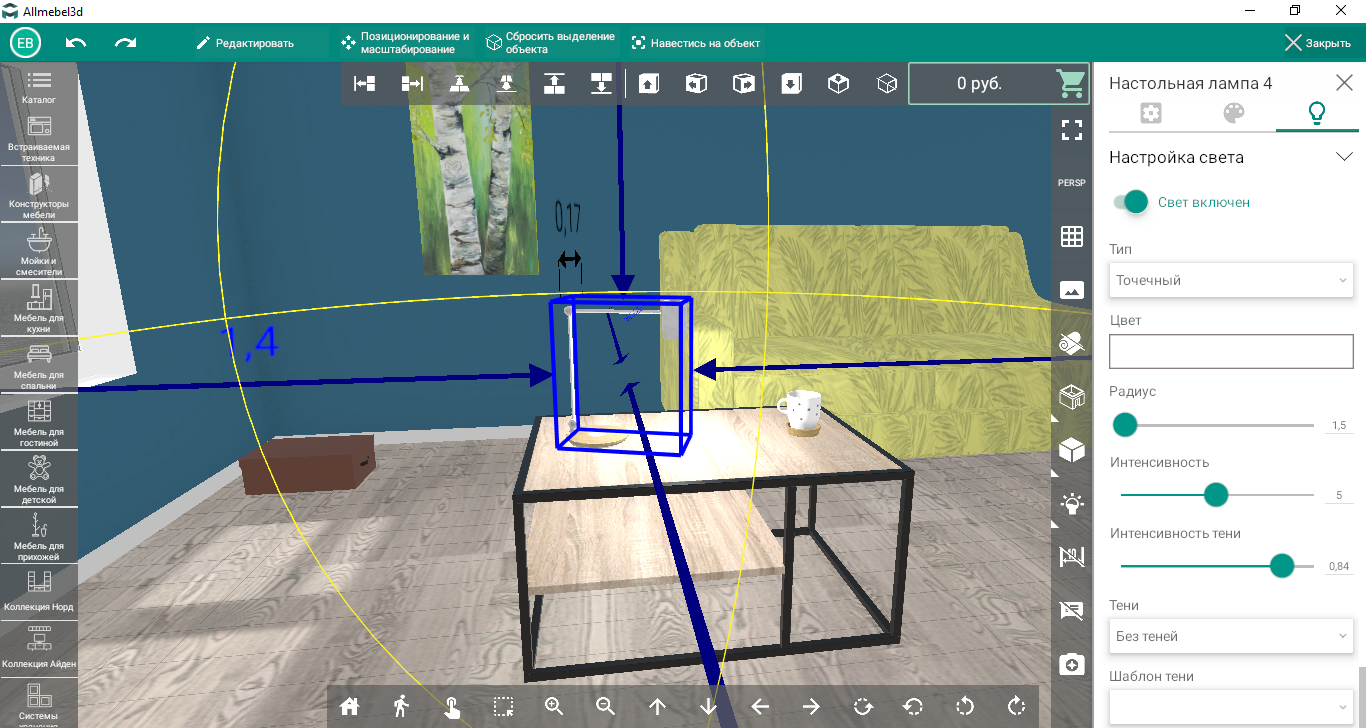Viewport: 1366px width, 728px height.
Task: Open the Шаблон тени dropdown
Action: point(1231,706)
